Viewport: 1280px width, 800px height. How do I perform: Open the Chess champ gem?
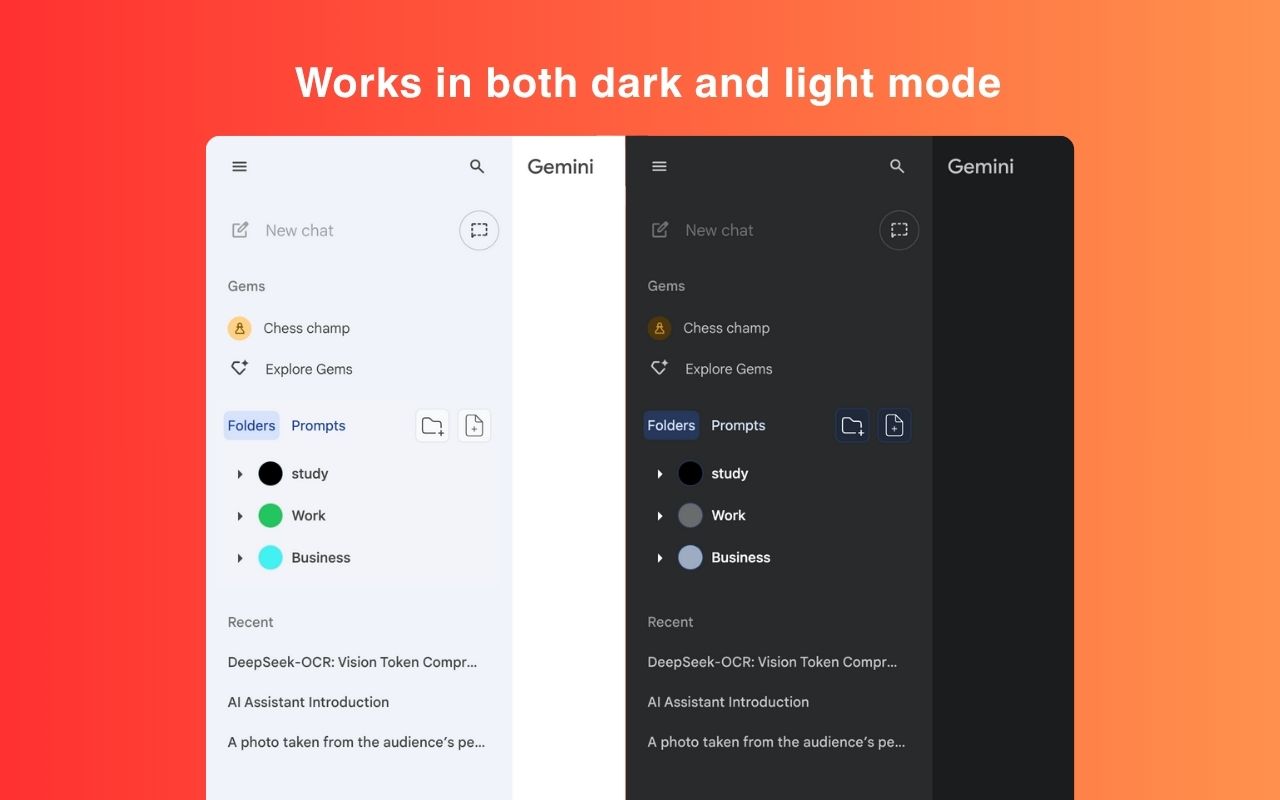point(306,328)
